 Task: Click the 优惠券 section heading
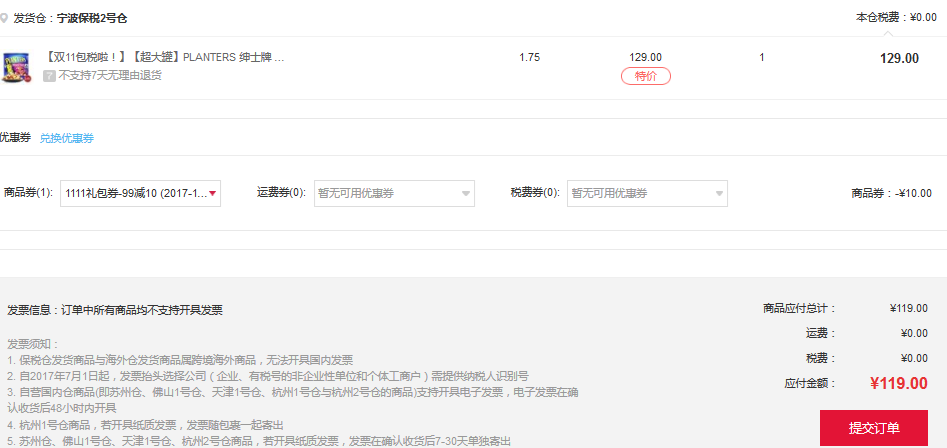16,138
